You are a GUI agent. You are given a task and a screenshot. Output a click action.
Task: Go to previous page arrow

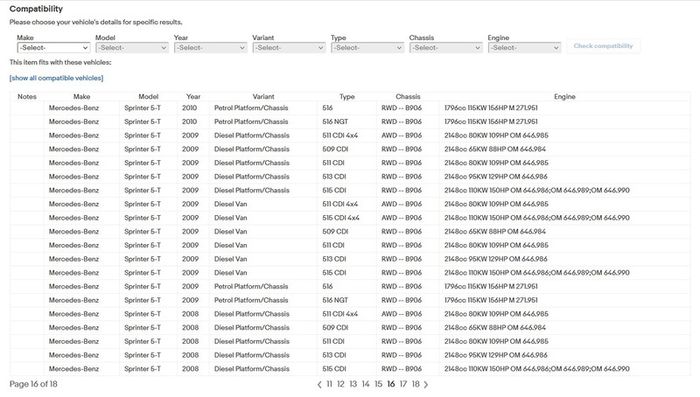[x=319, y=384]
